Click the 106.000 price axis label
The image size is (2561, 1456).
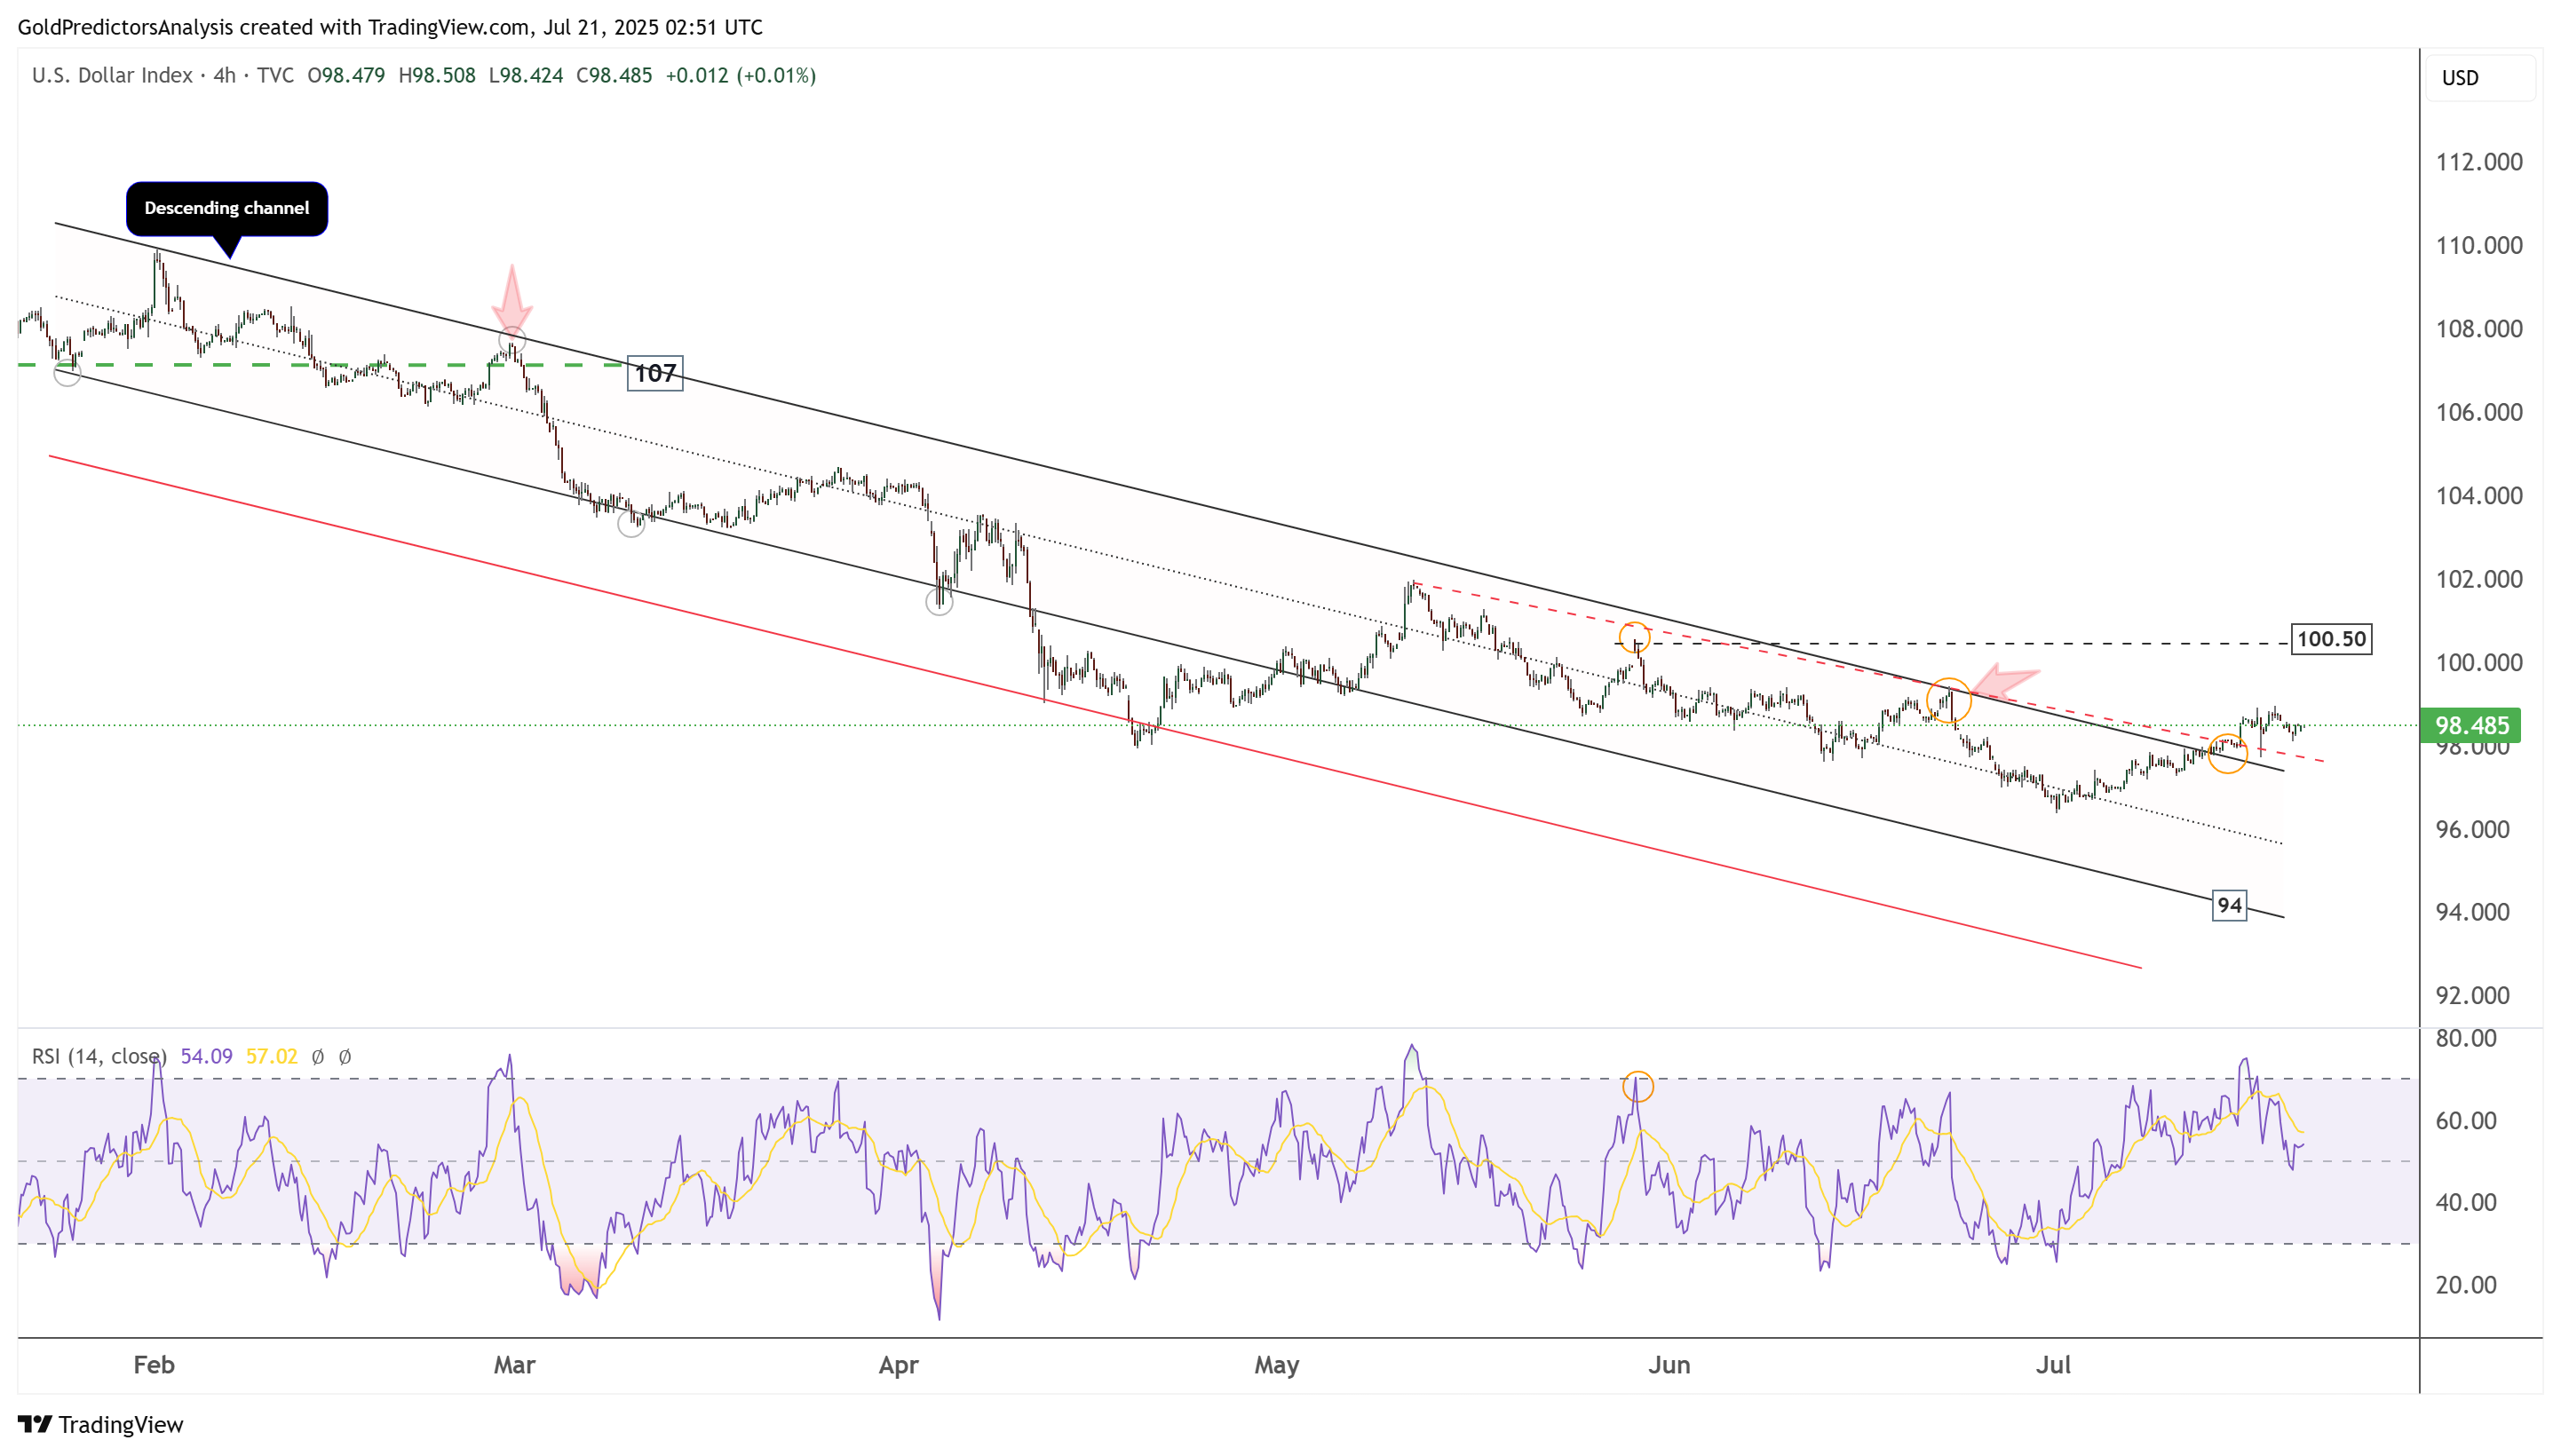tap(2479, 412)
